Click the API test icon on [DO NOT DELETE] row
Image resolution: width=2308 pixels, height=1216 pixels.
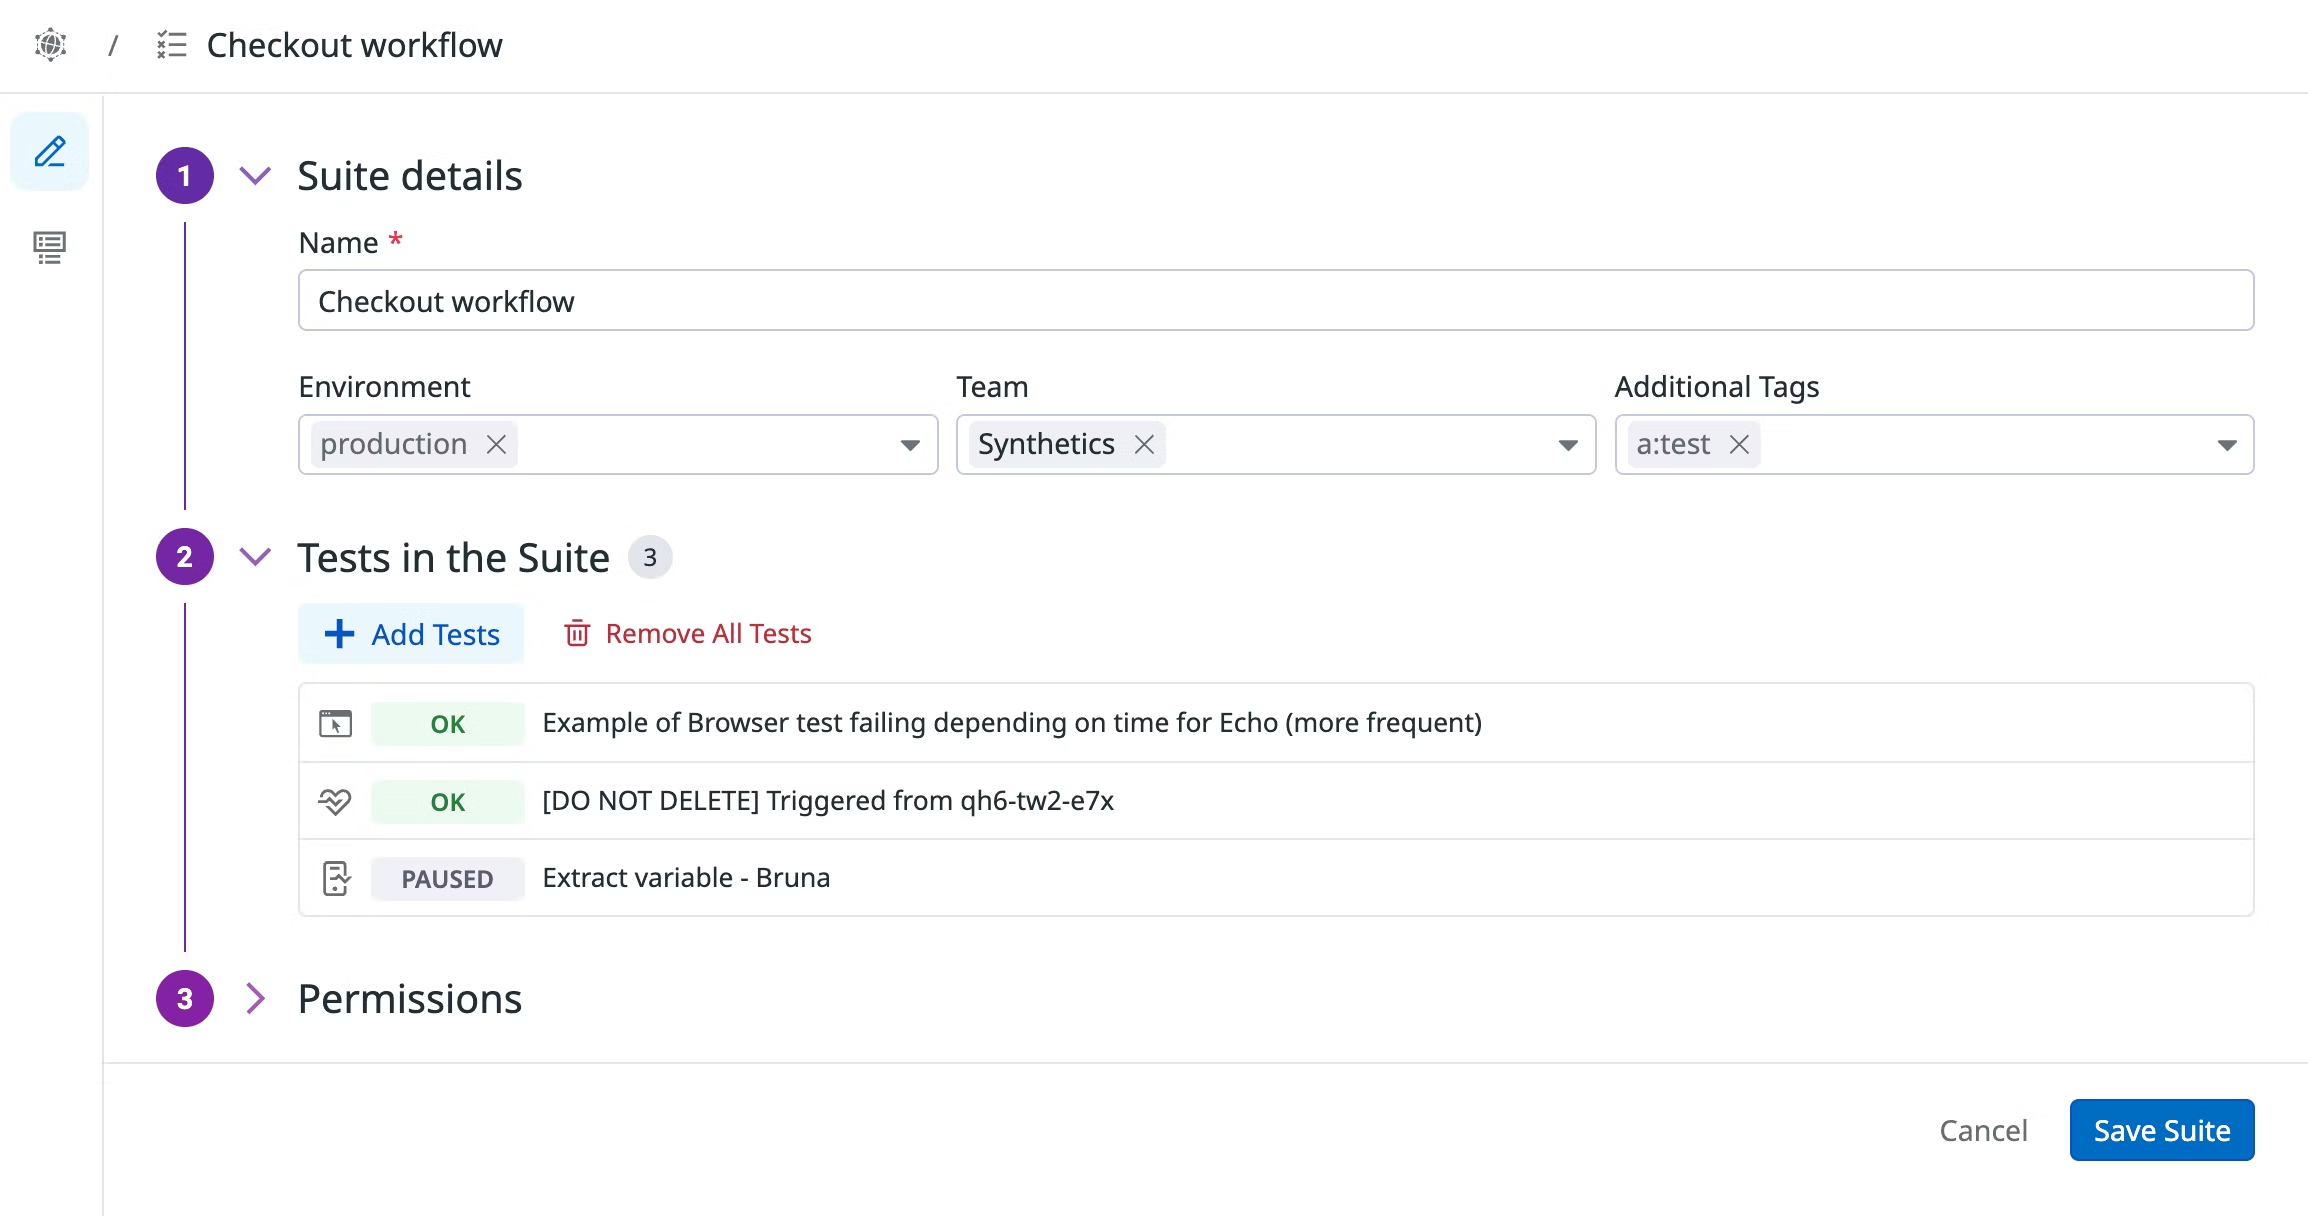coord(335,800)
